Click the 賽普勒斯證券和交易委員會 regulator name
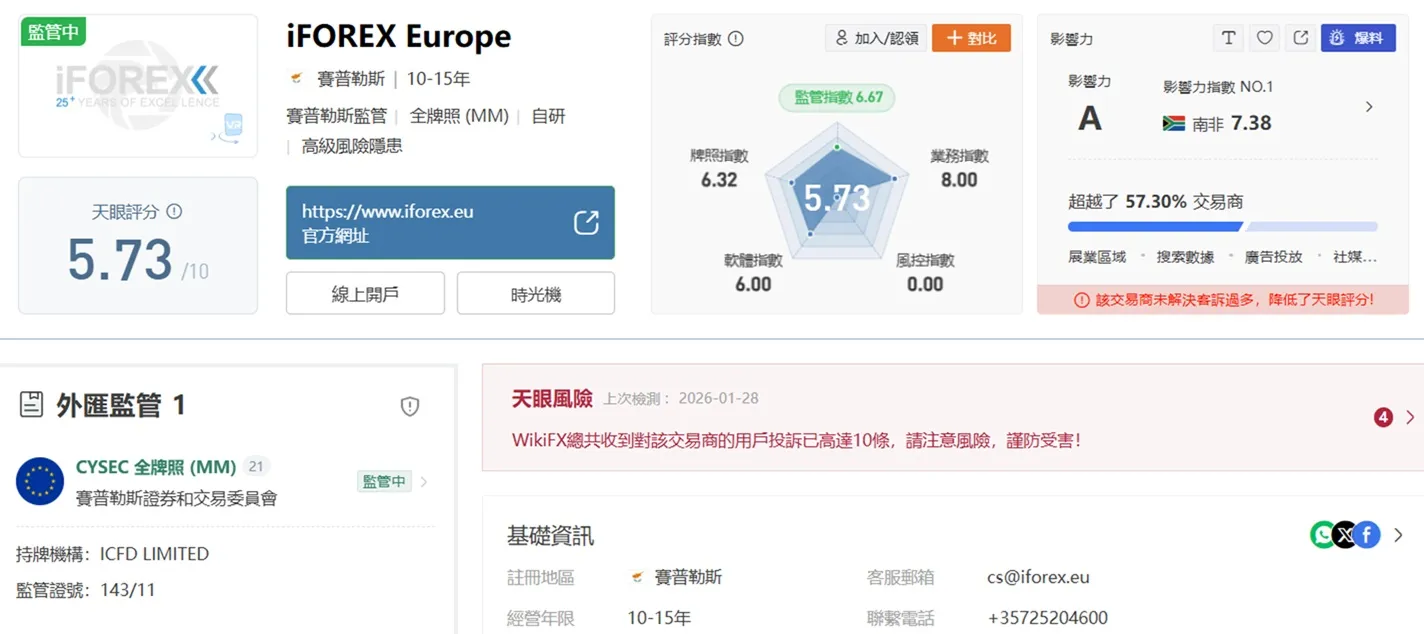This screenshot has width=1424, height=634. point(176,497)
